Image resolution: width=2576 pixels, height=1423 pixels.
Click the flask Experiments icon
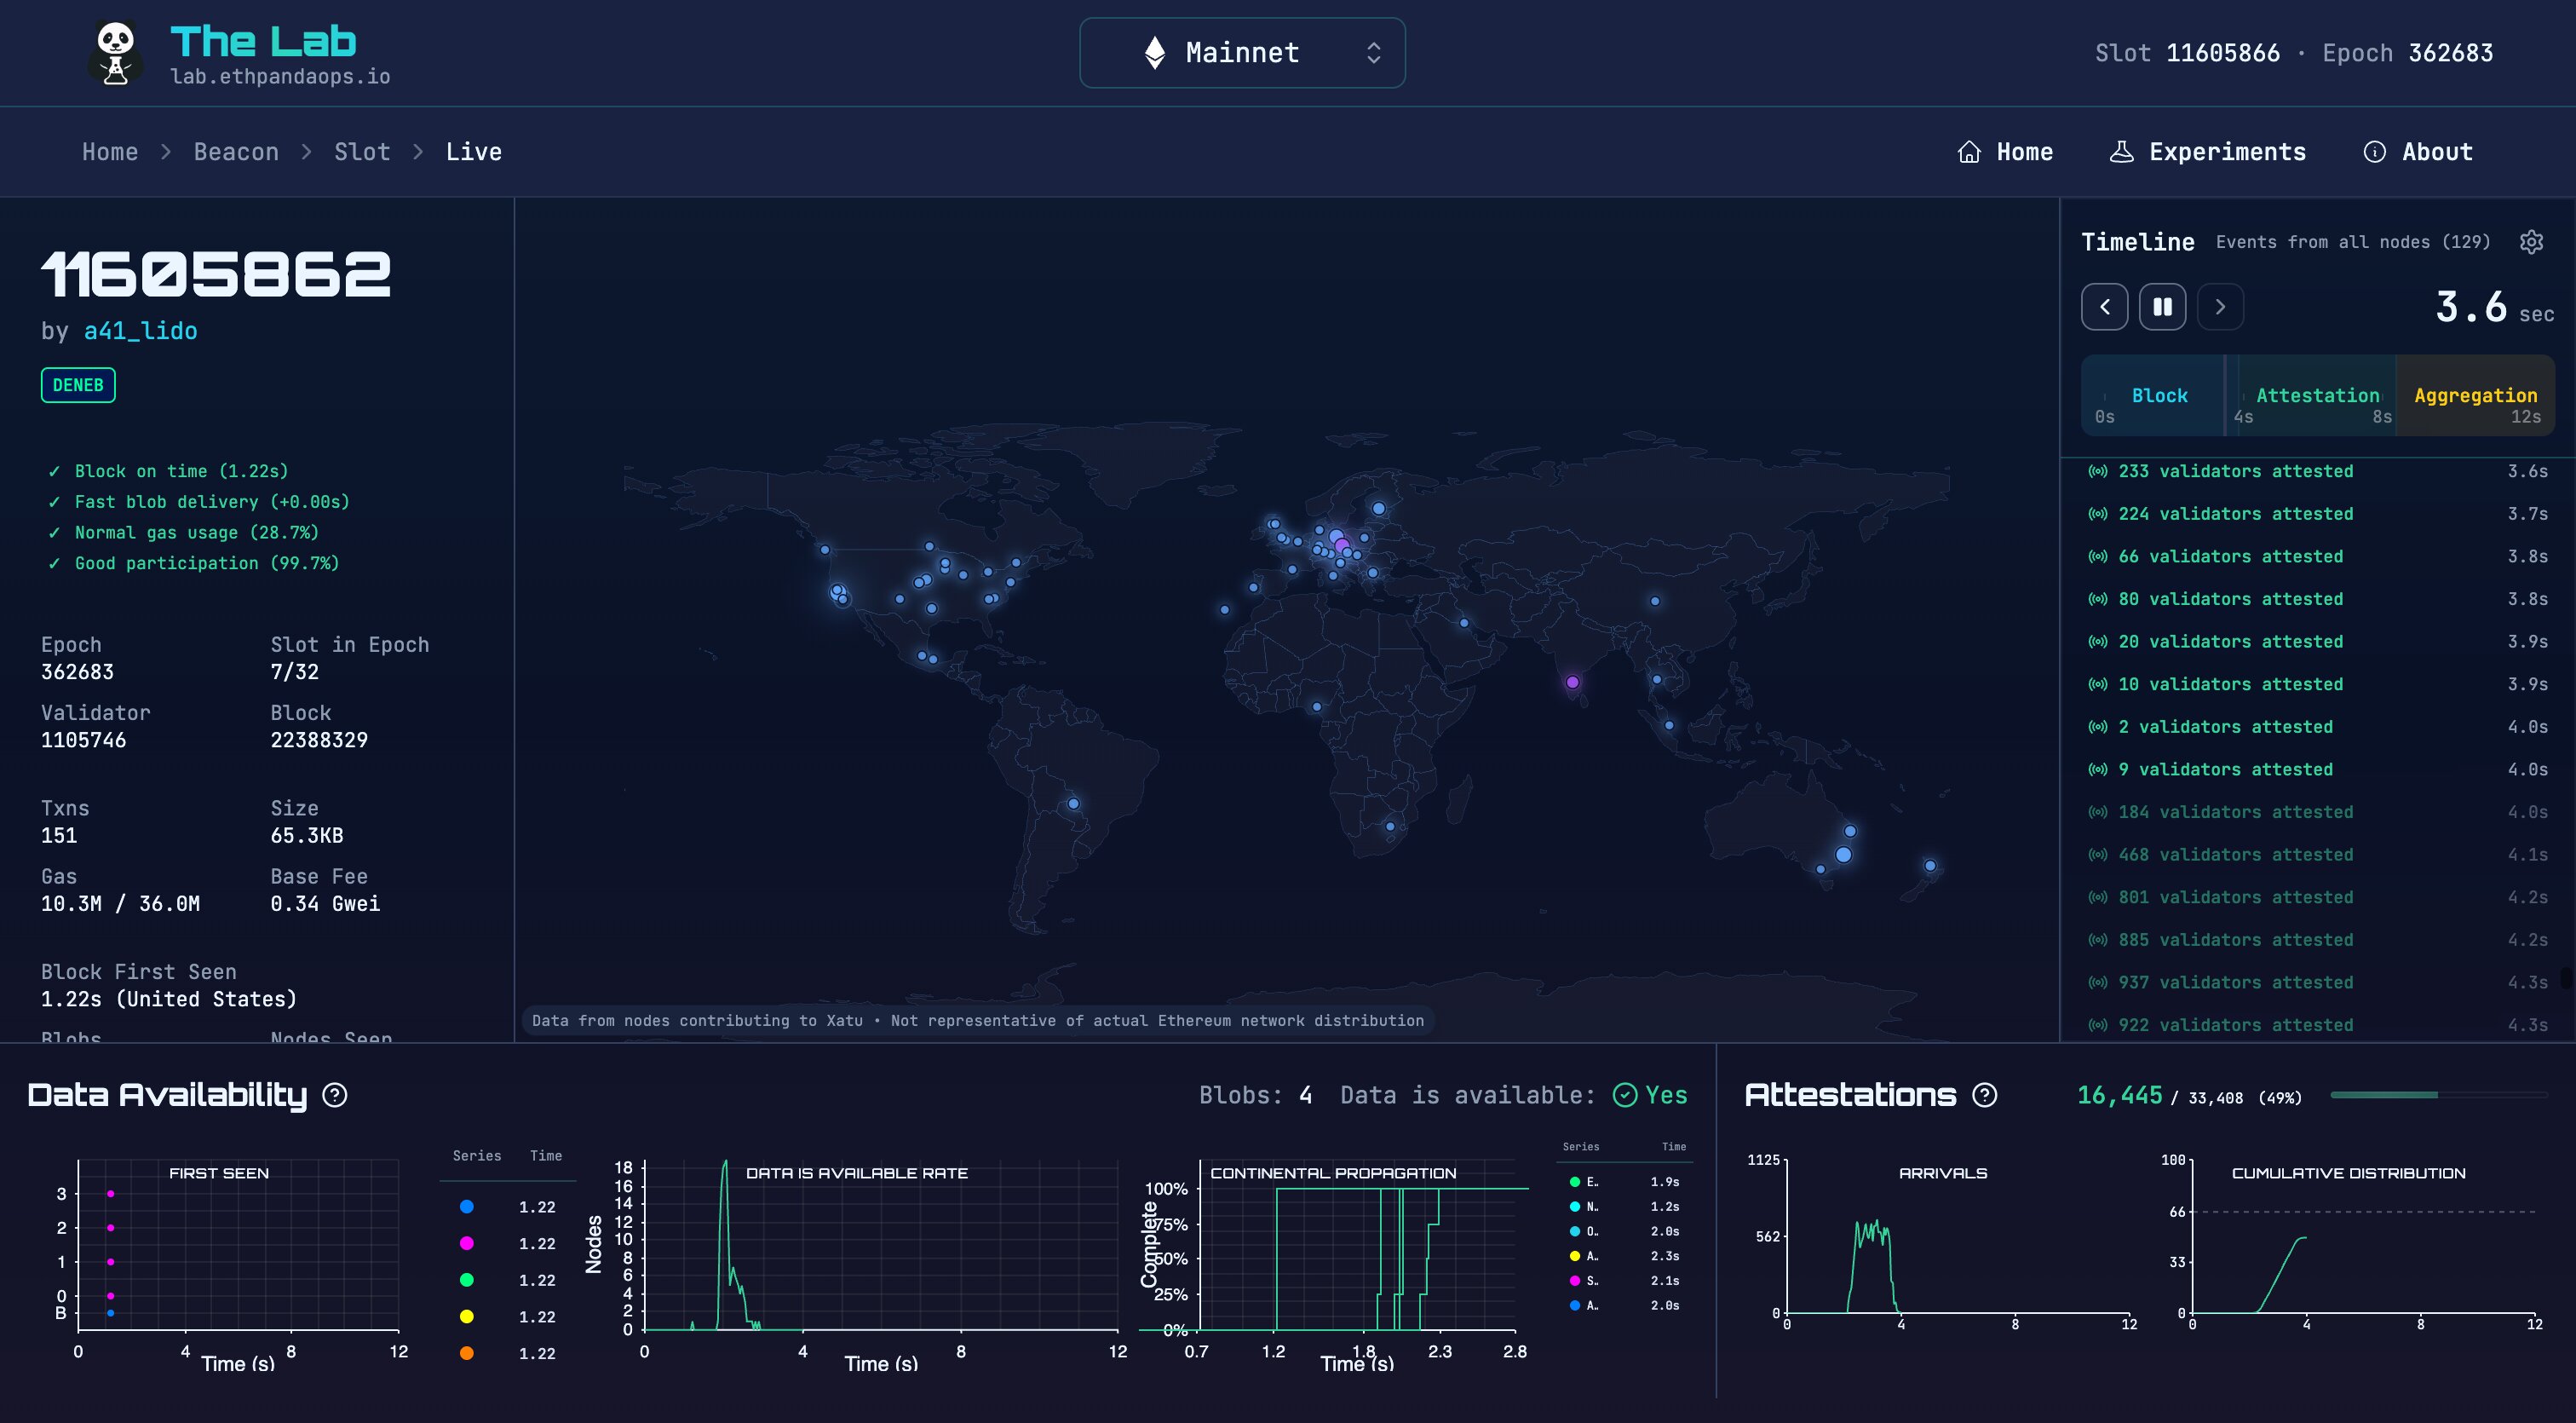(x=2121, y=152)
